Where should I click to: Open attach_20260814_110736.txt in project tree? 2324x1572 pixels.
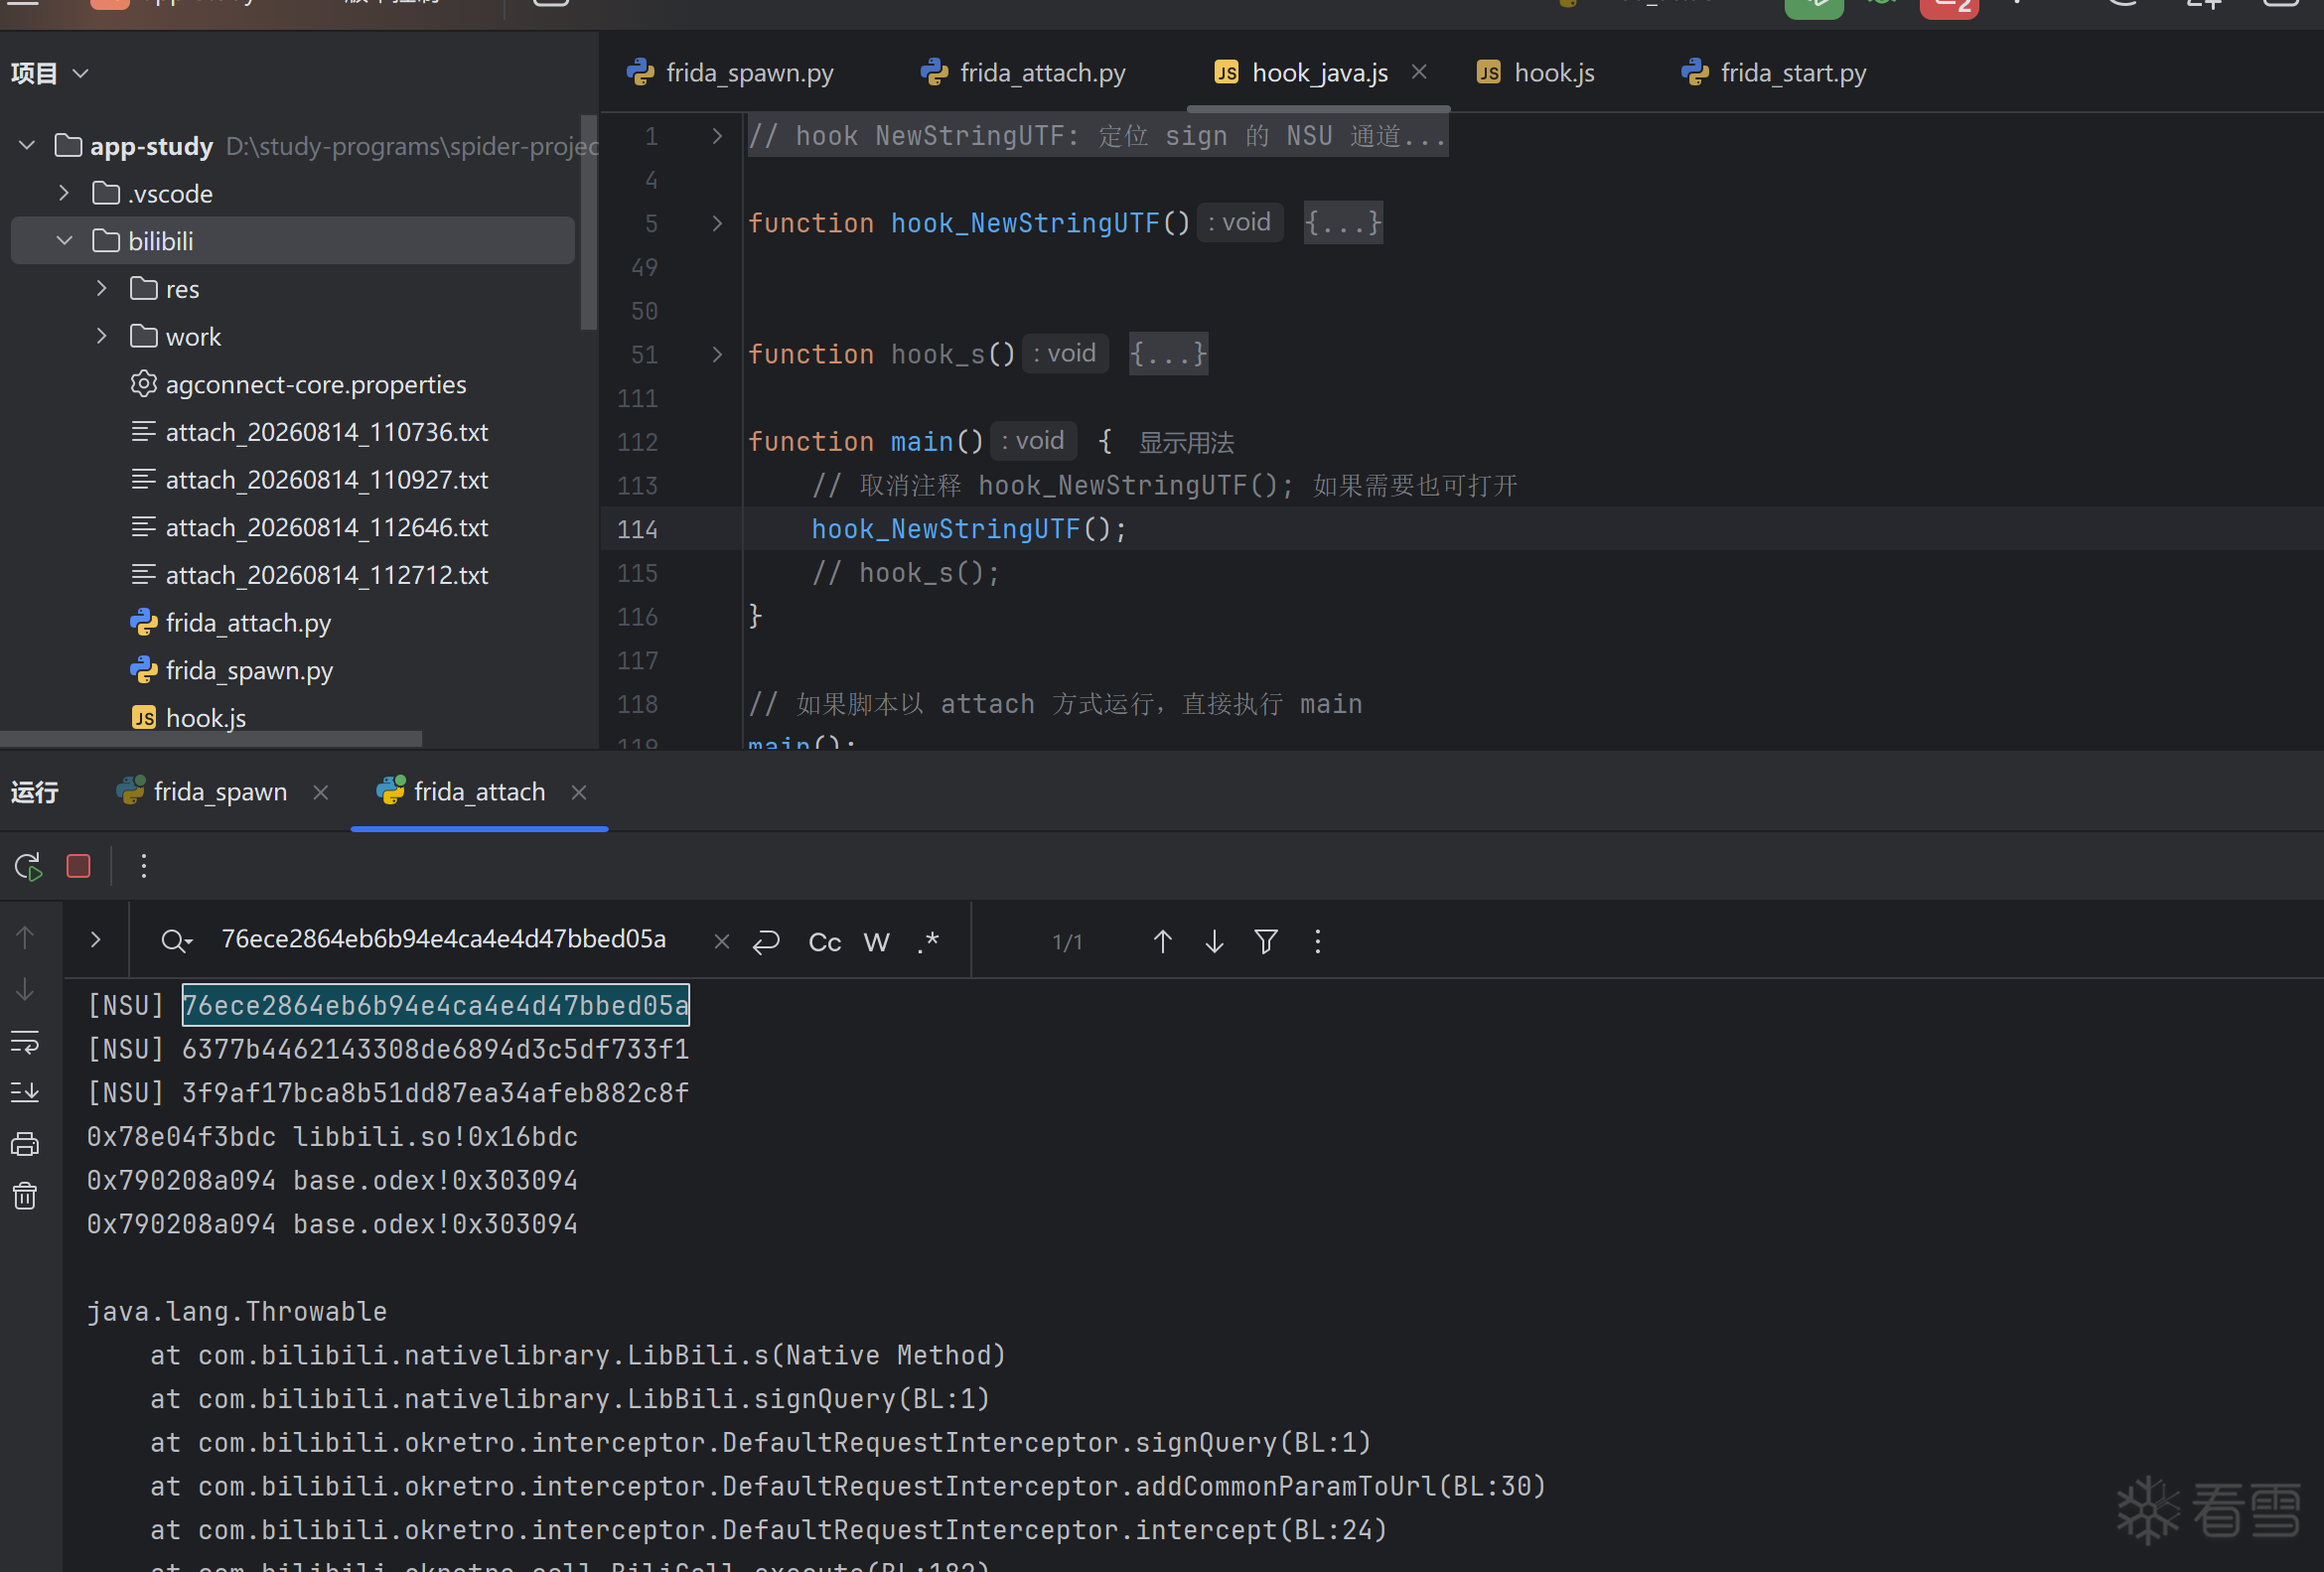[309, 432]
